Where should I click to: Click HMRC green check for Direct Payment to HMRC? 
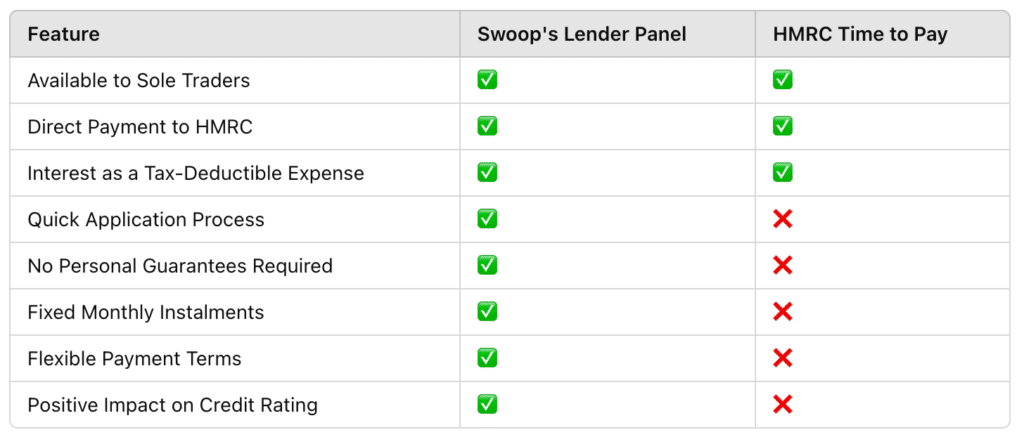coord(782,127)
